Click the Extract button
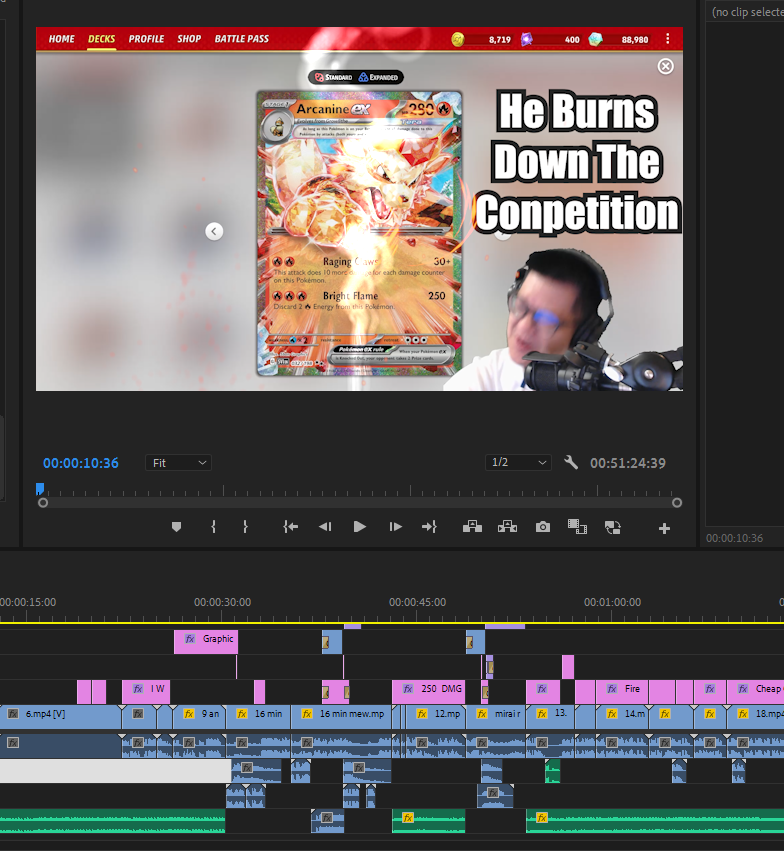The image size is (784, 851). pos(507,526)
